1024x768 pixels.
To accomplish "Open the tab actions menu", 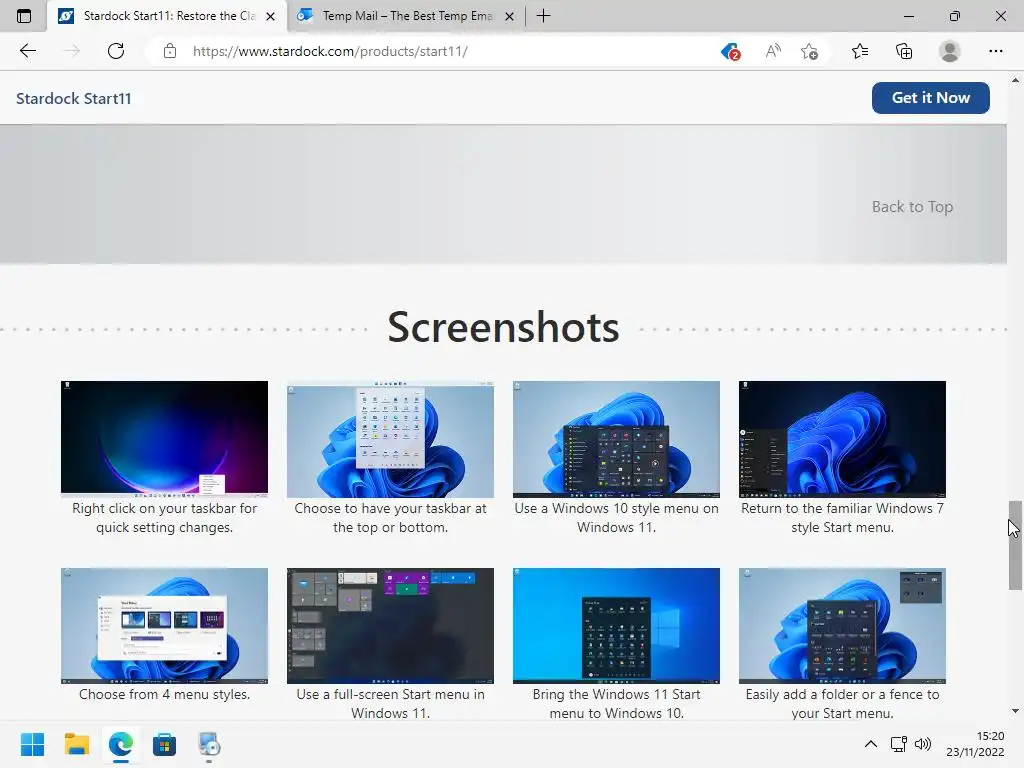I will pyautogui.click(x=24, y=16).
